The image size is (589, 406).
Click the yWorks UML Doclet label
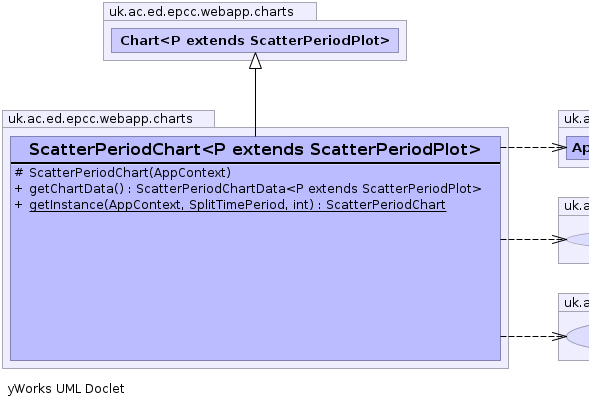[66, 389]
